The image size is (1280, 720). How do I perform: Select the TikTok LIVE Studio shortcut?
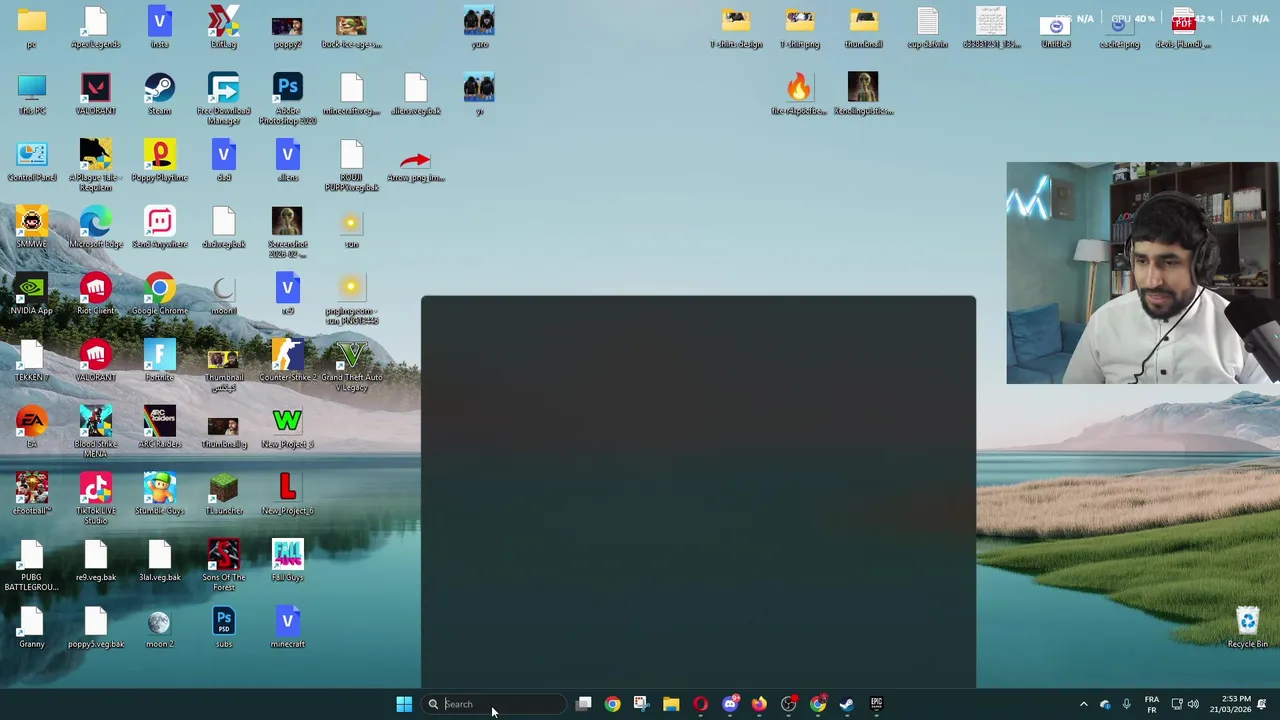pos(95,499)
